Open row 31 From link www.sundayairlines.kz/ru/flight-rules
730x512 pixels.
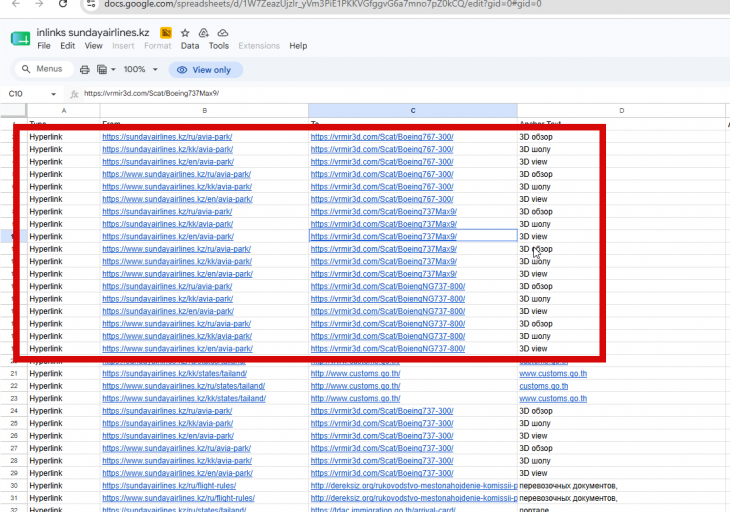(178, 498)
